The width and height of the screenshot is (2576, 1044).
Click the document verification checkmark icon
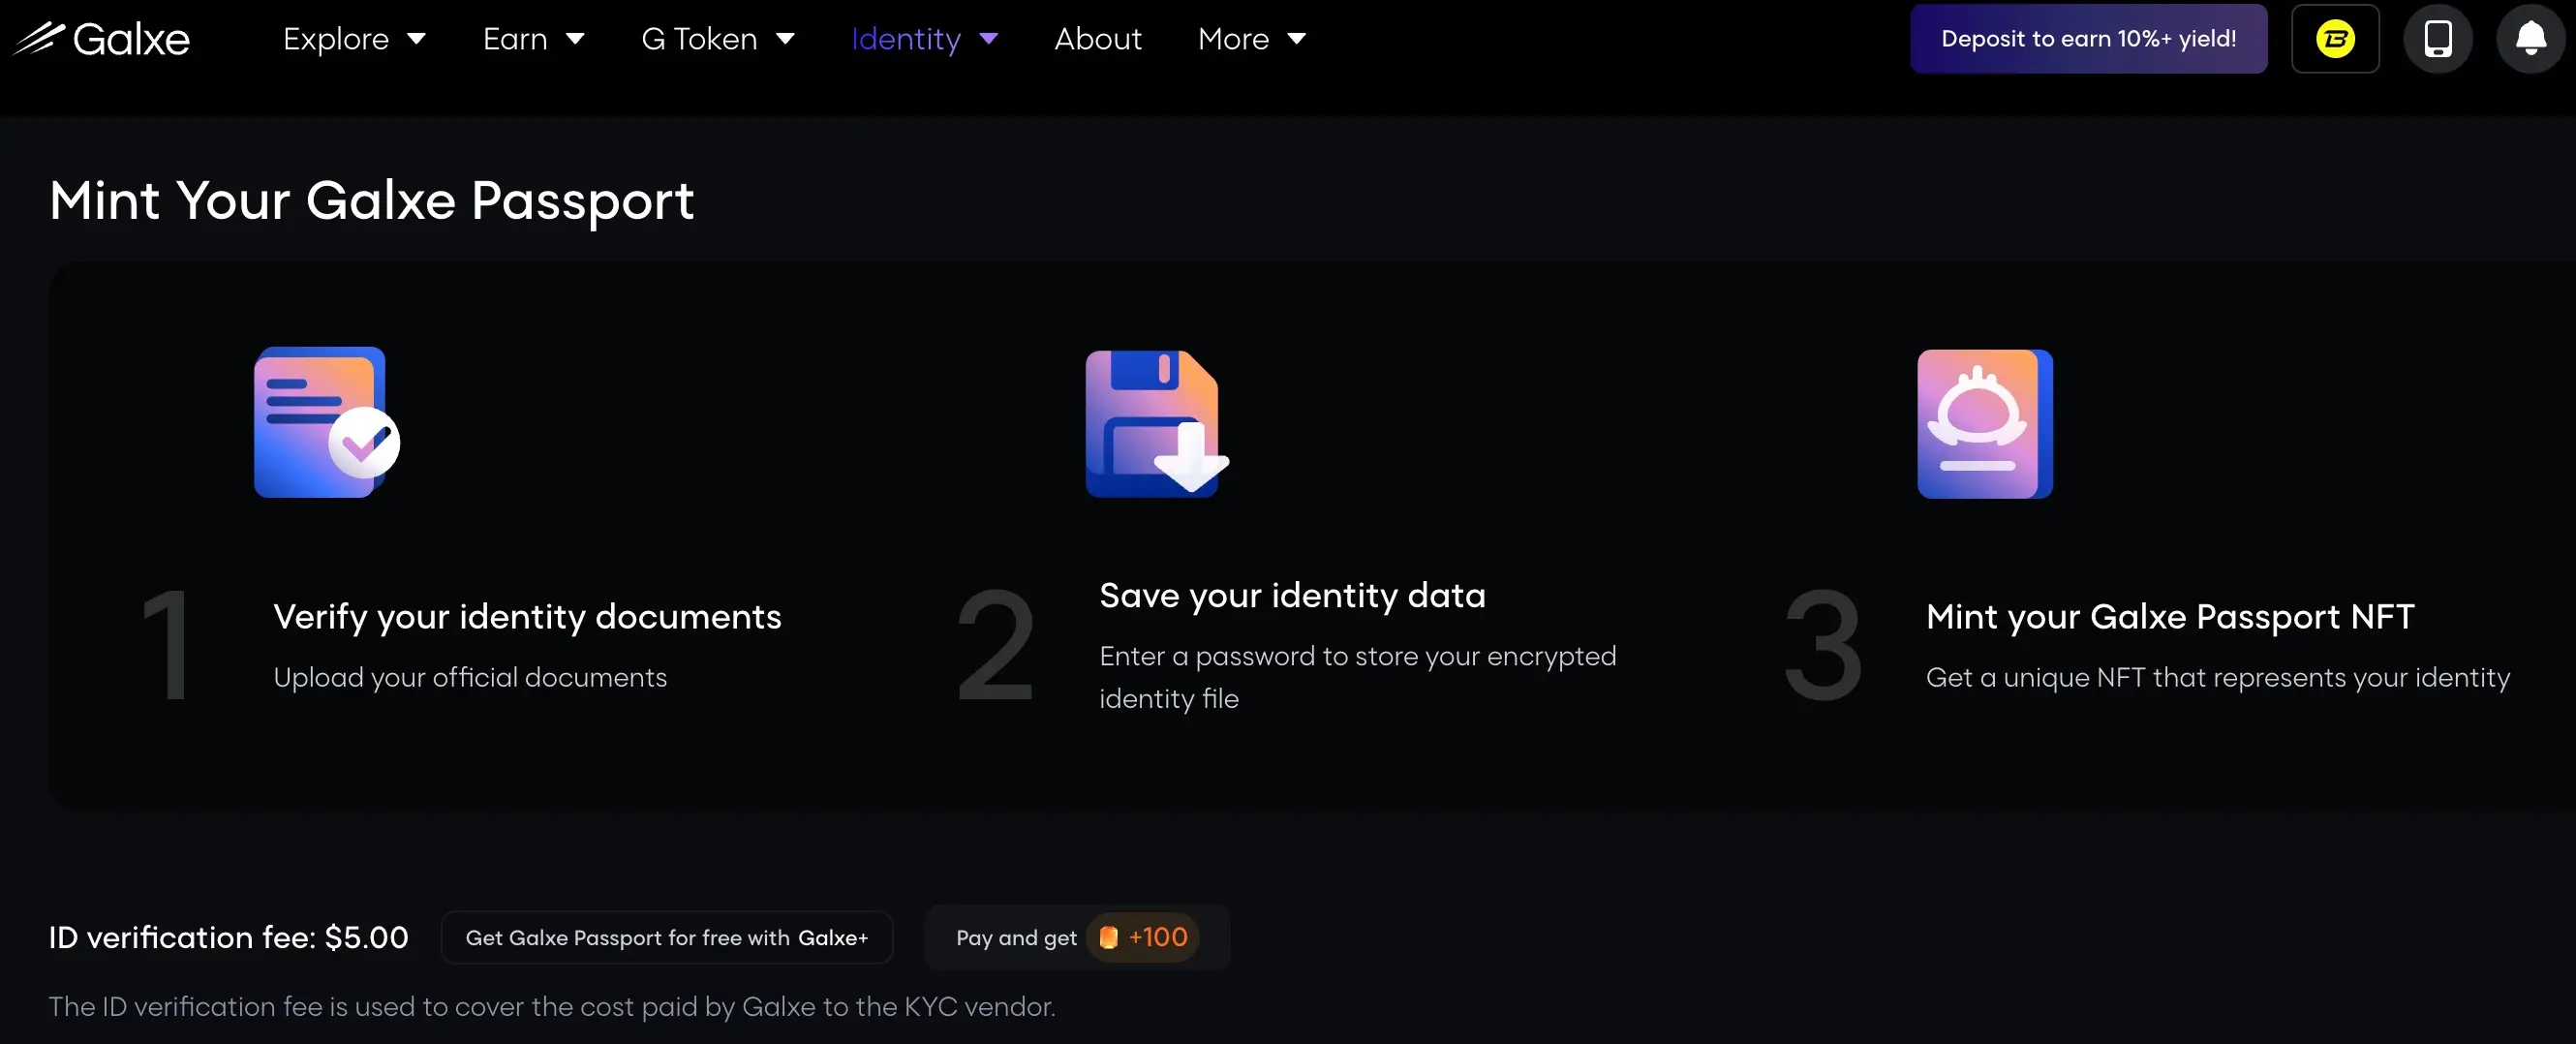[326, 422]
